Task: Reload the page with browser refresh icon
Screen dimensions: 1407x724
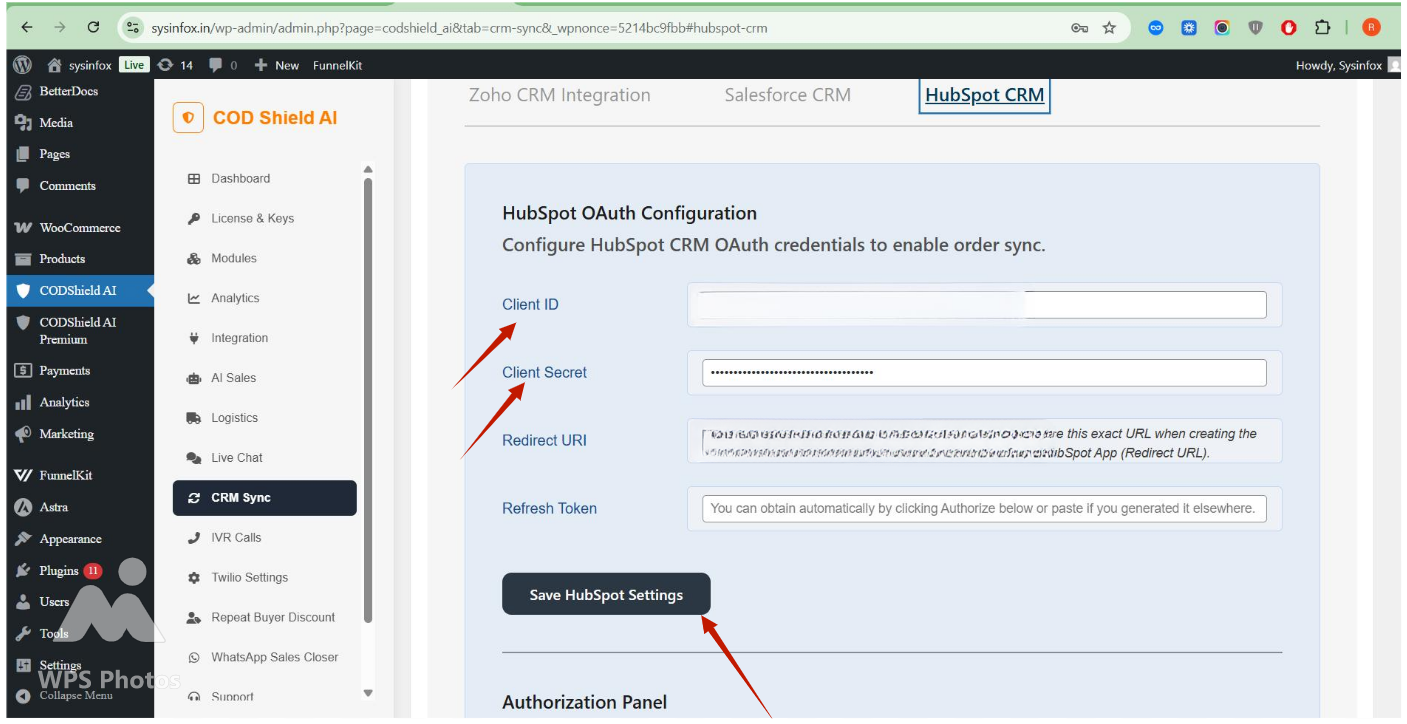Action: pyautogui.click(x=93, y=28)
